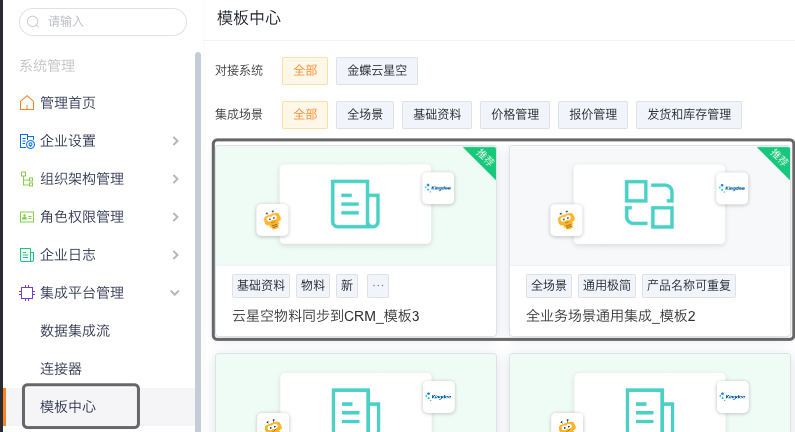The image size is (795, 432).
Task: Click the 请输入 search field
Action: click(103, 22)
